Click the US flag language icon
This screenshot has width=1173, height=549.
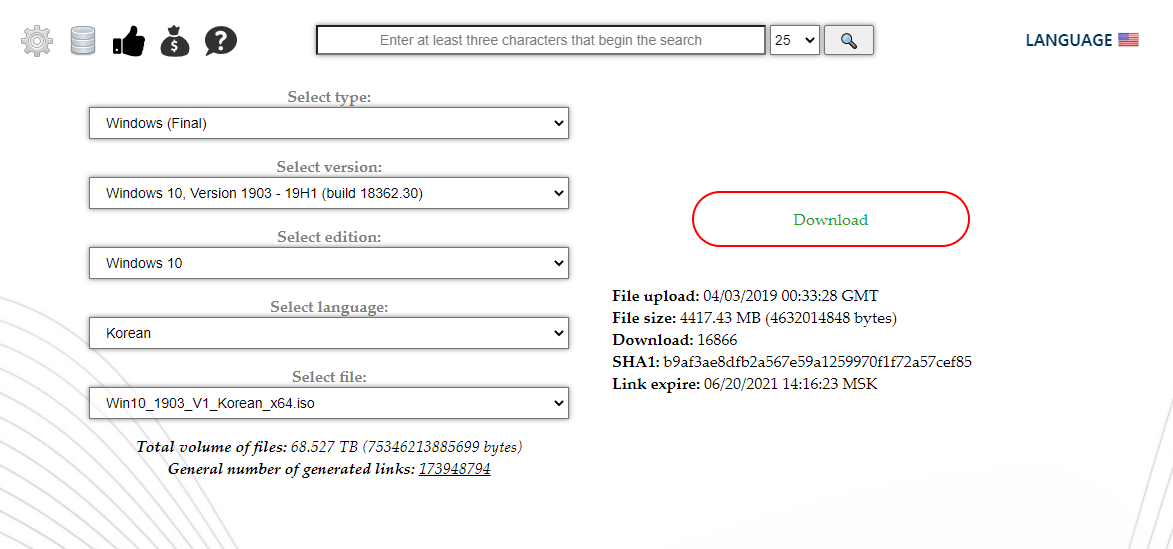[x=1128, y=40]
